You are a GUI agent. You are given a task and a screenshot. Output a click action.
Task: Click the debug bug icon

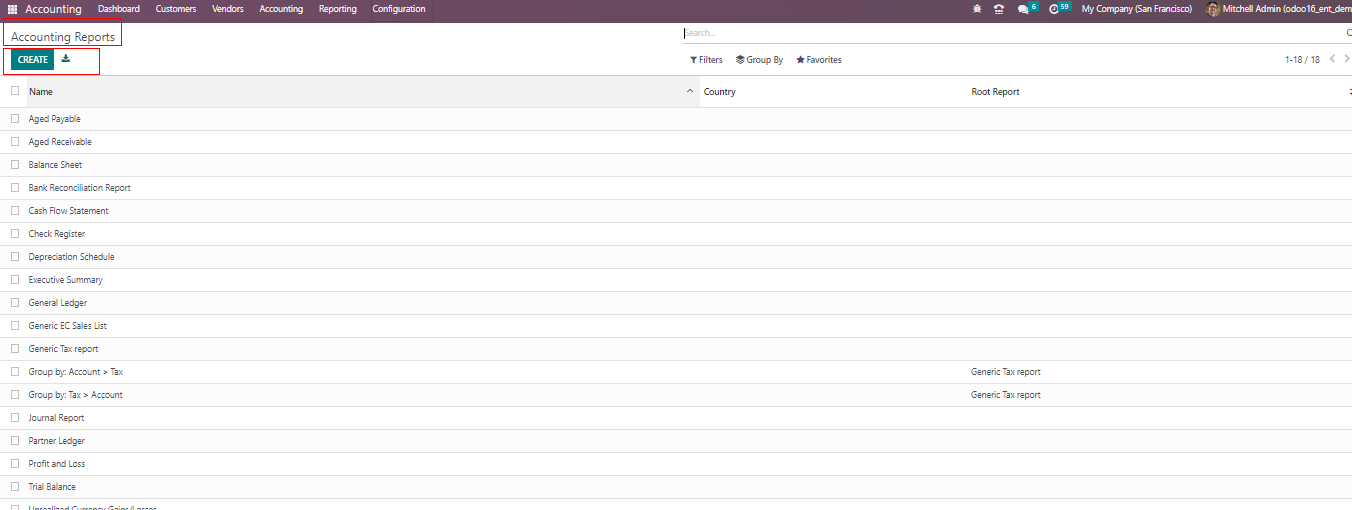pyautogui.click(x=977, y=9)
